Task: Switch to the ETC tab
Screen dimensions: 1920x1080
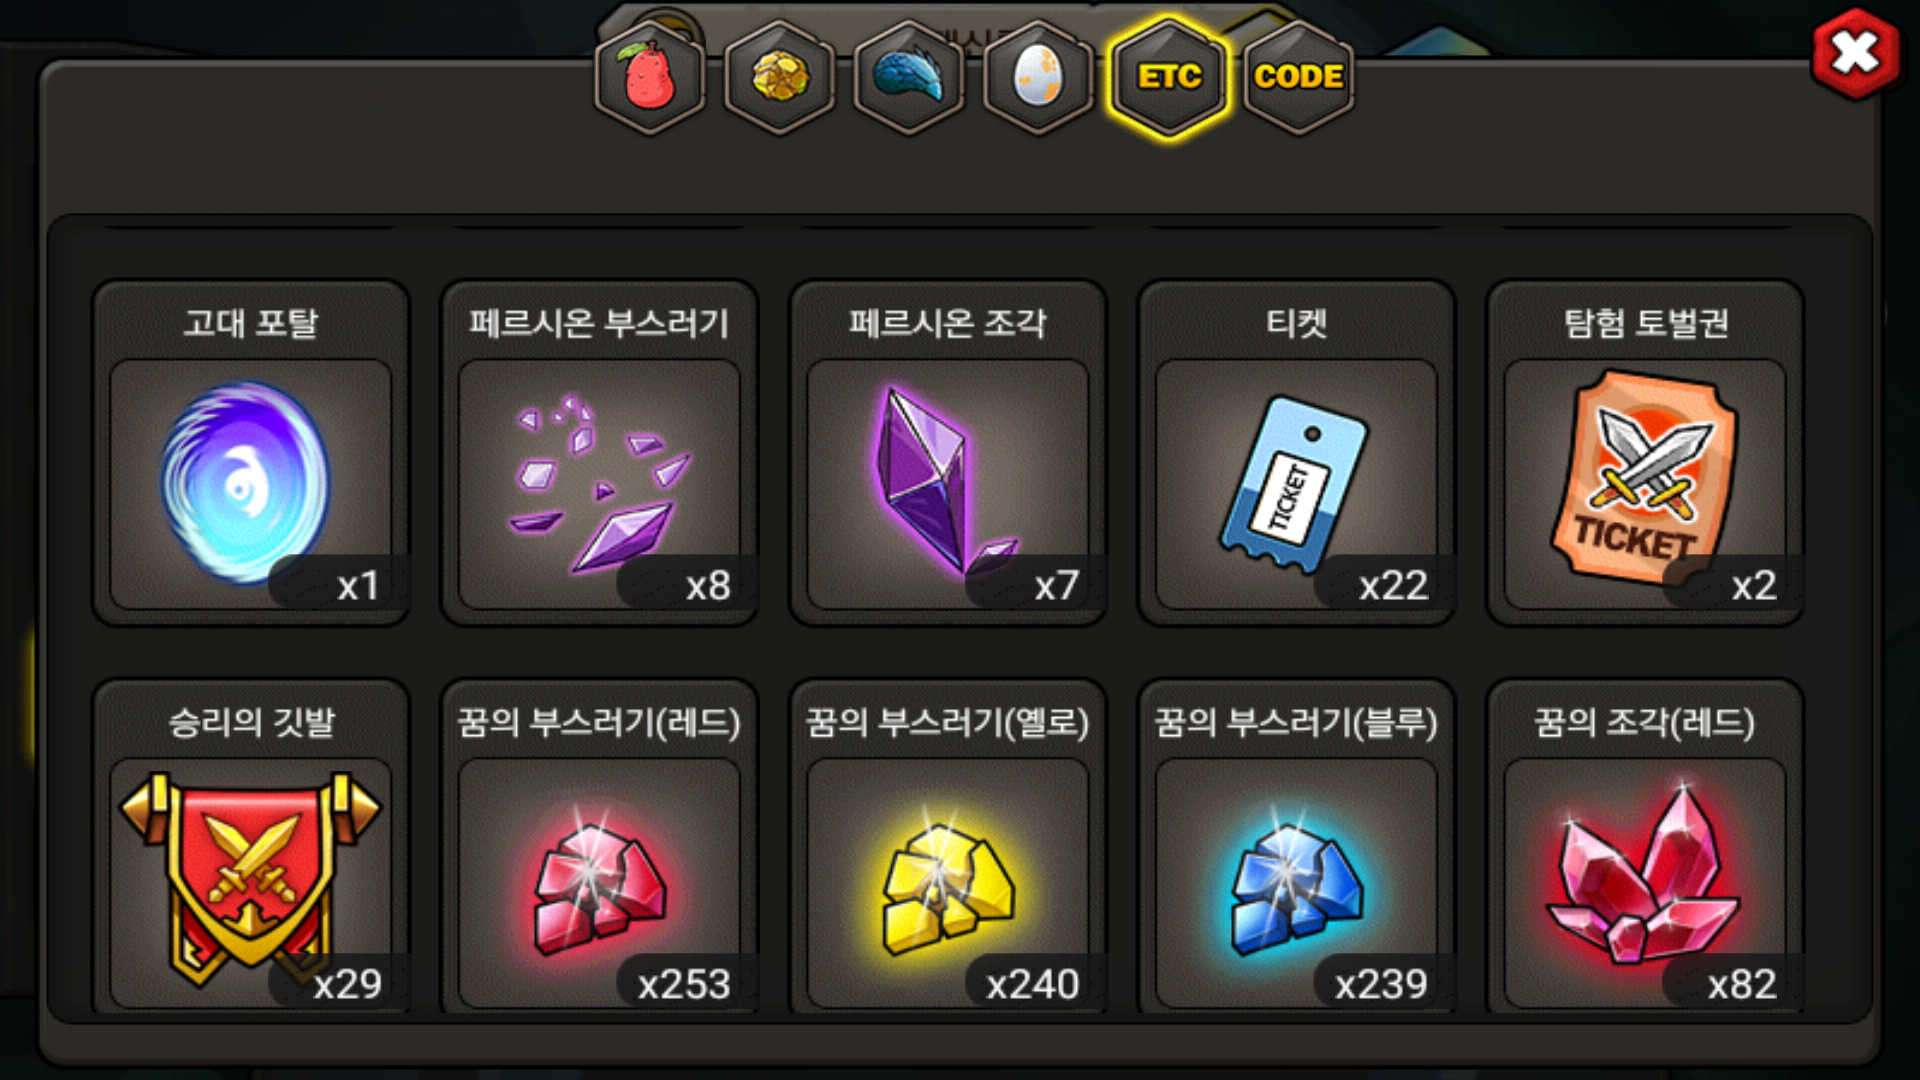Action: [1169, 77]
